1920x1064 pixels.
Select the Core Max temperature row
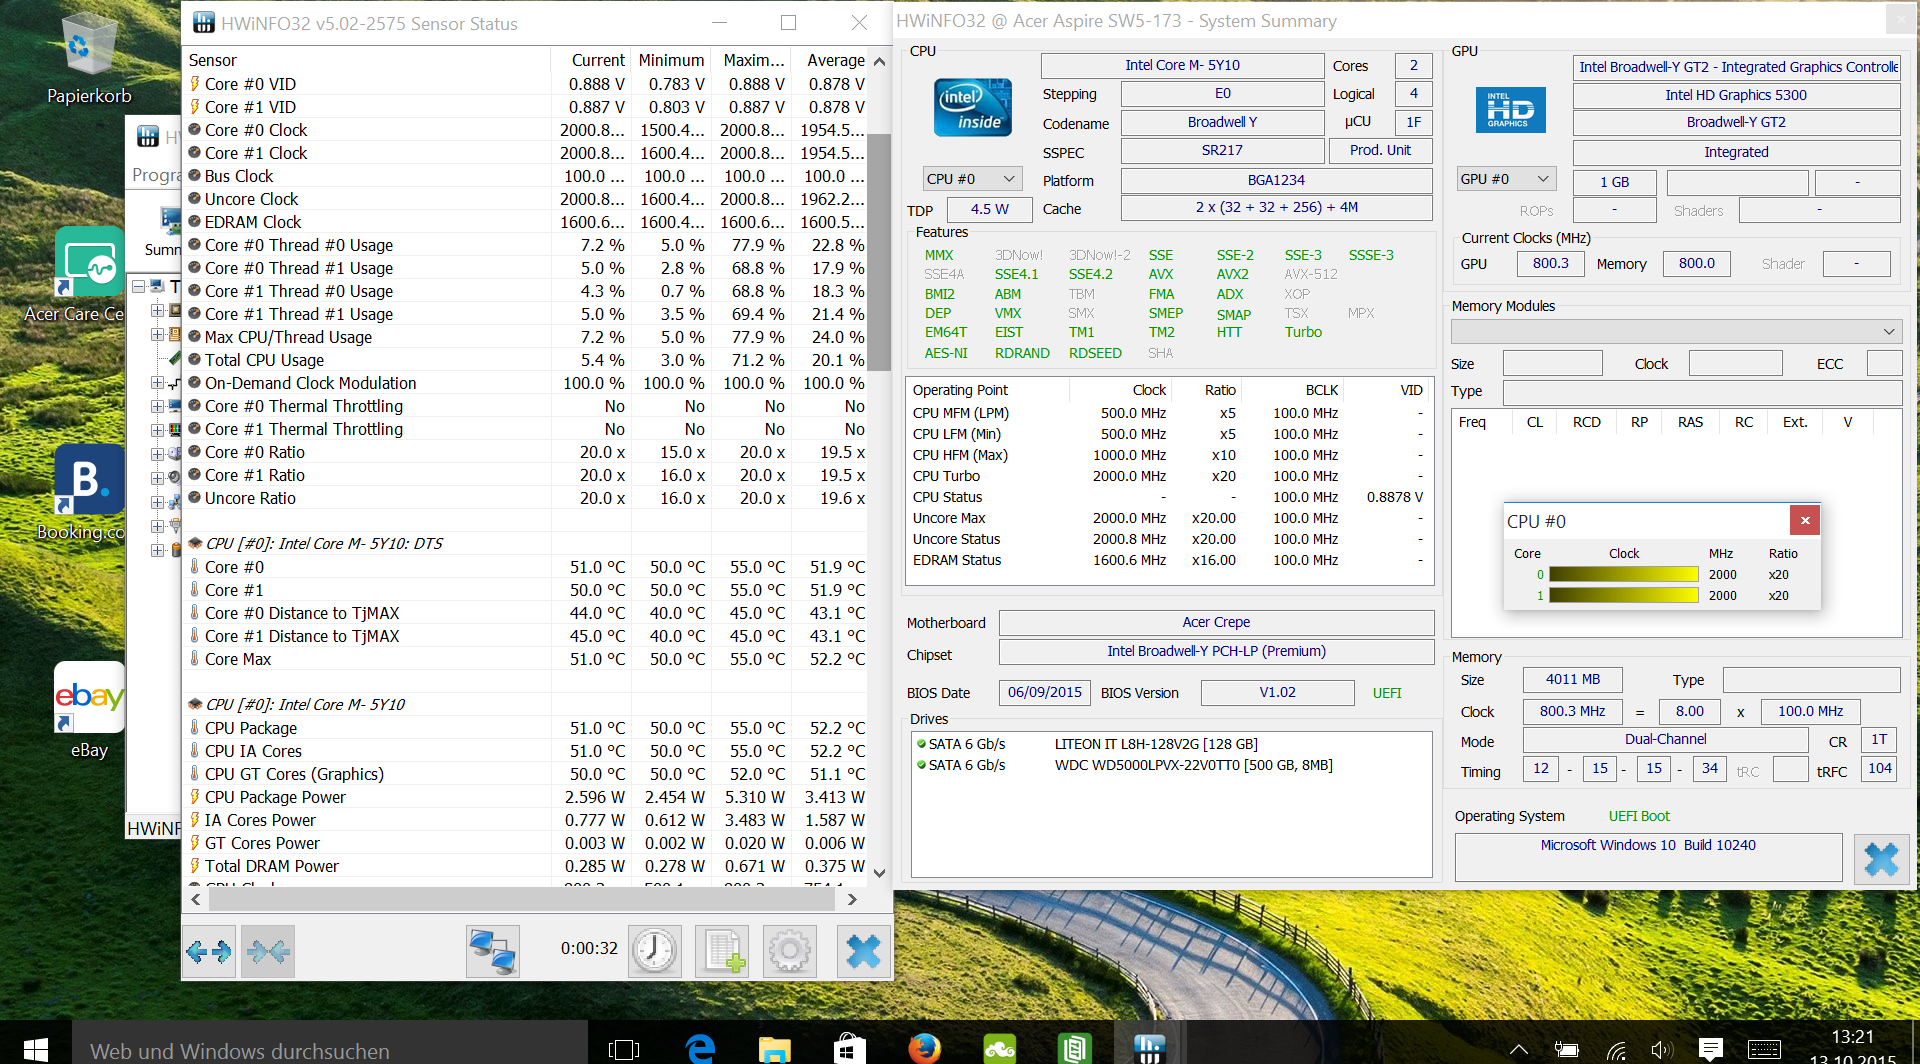(x=527, y=659)
